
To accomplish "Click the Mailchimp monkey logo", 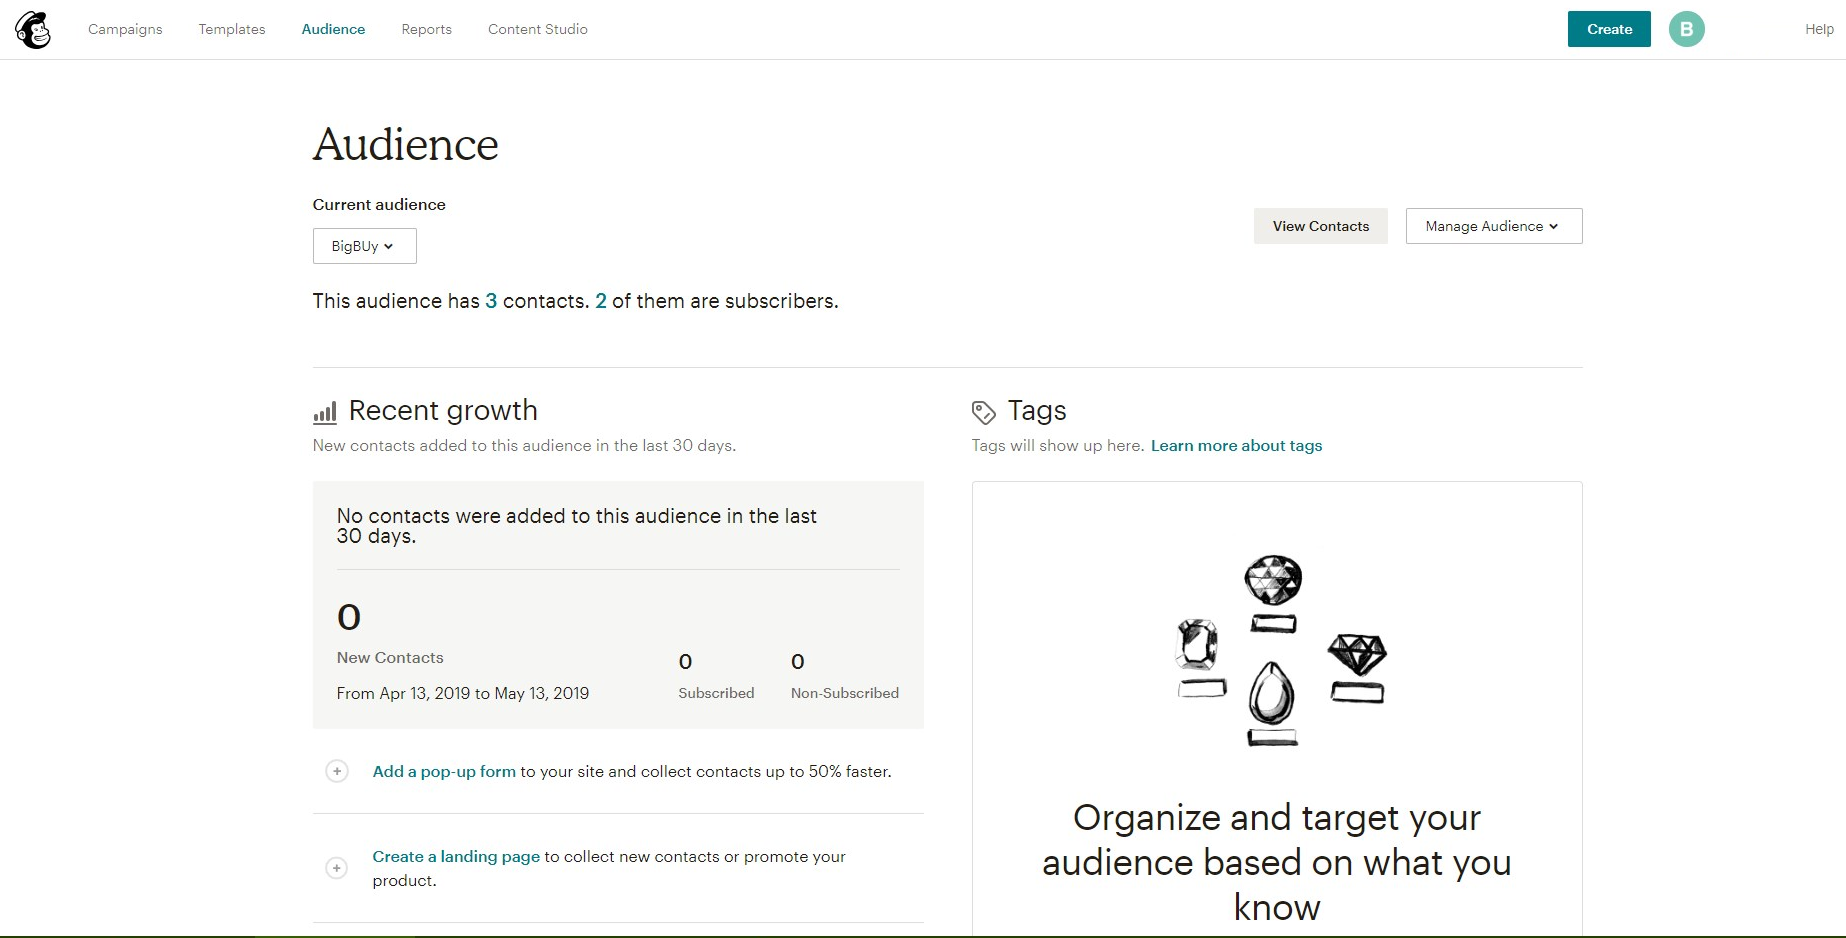I will [33, 30].
